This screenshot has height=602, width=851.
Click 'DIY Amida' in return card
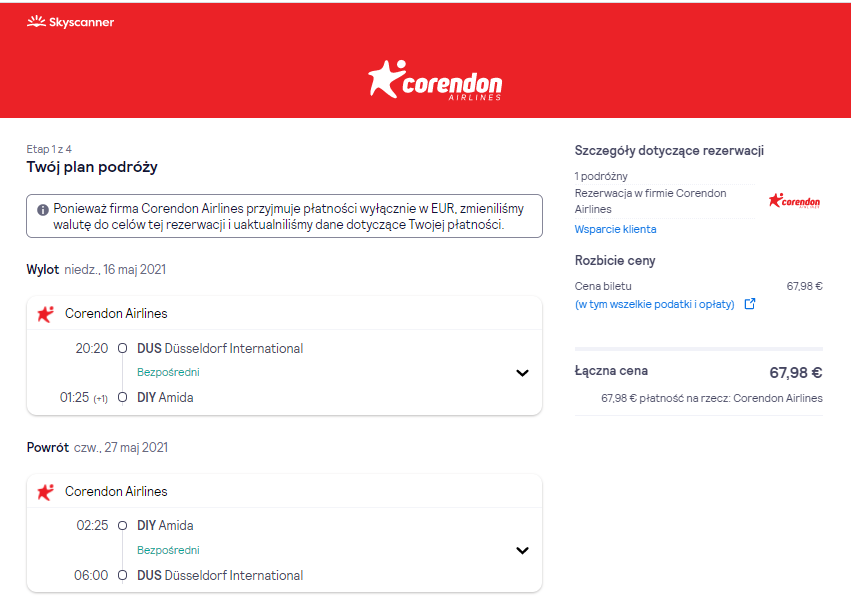click(165, 525)
